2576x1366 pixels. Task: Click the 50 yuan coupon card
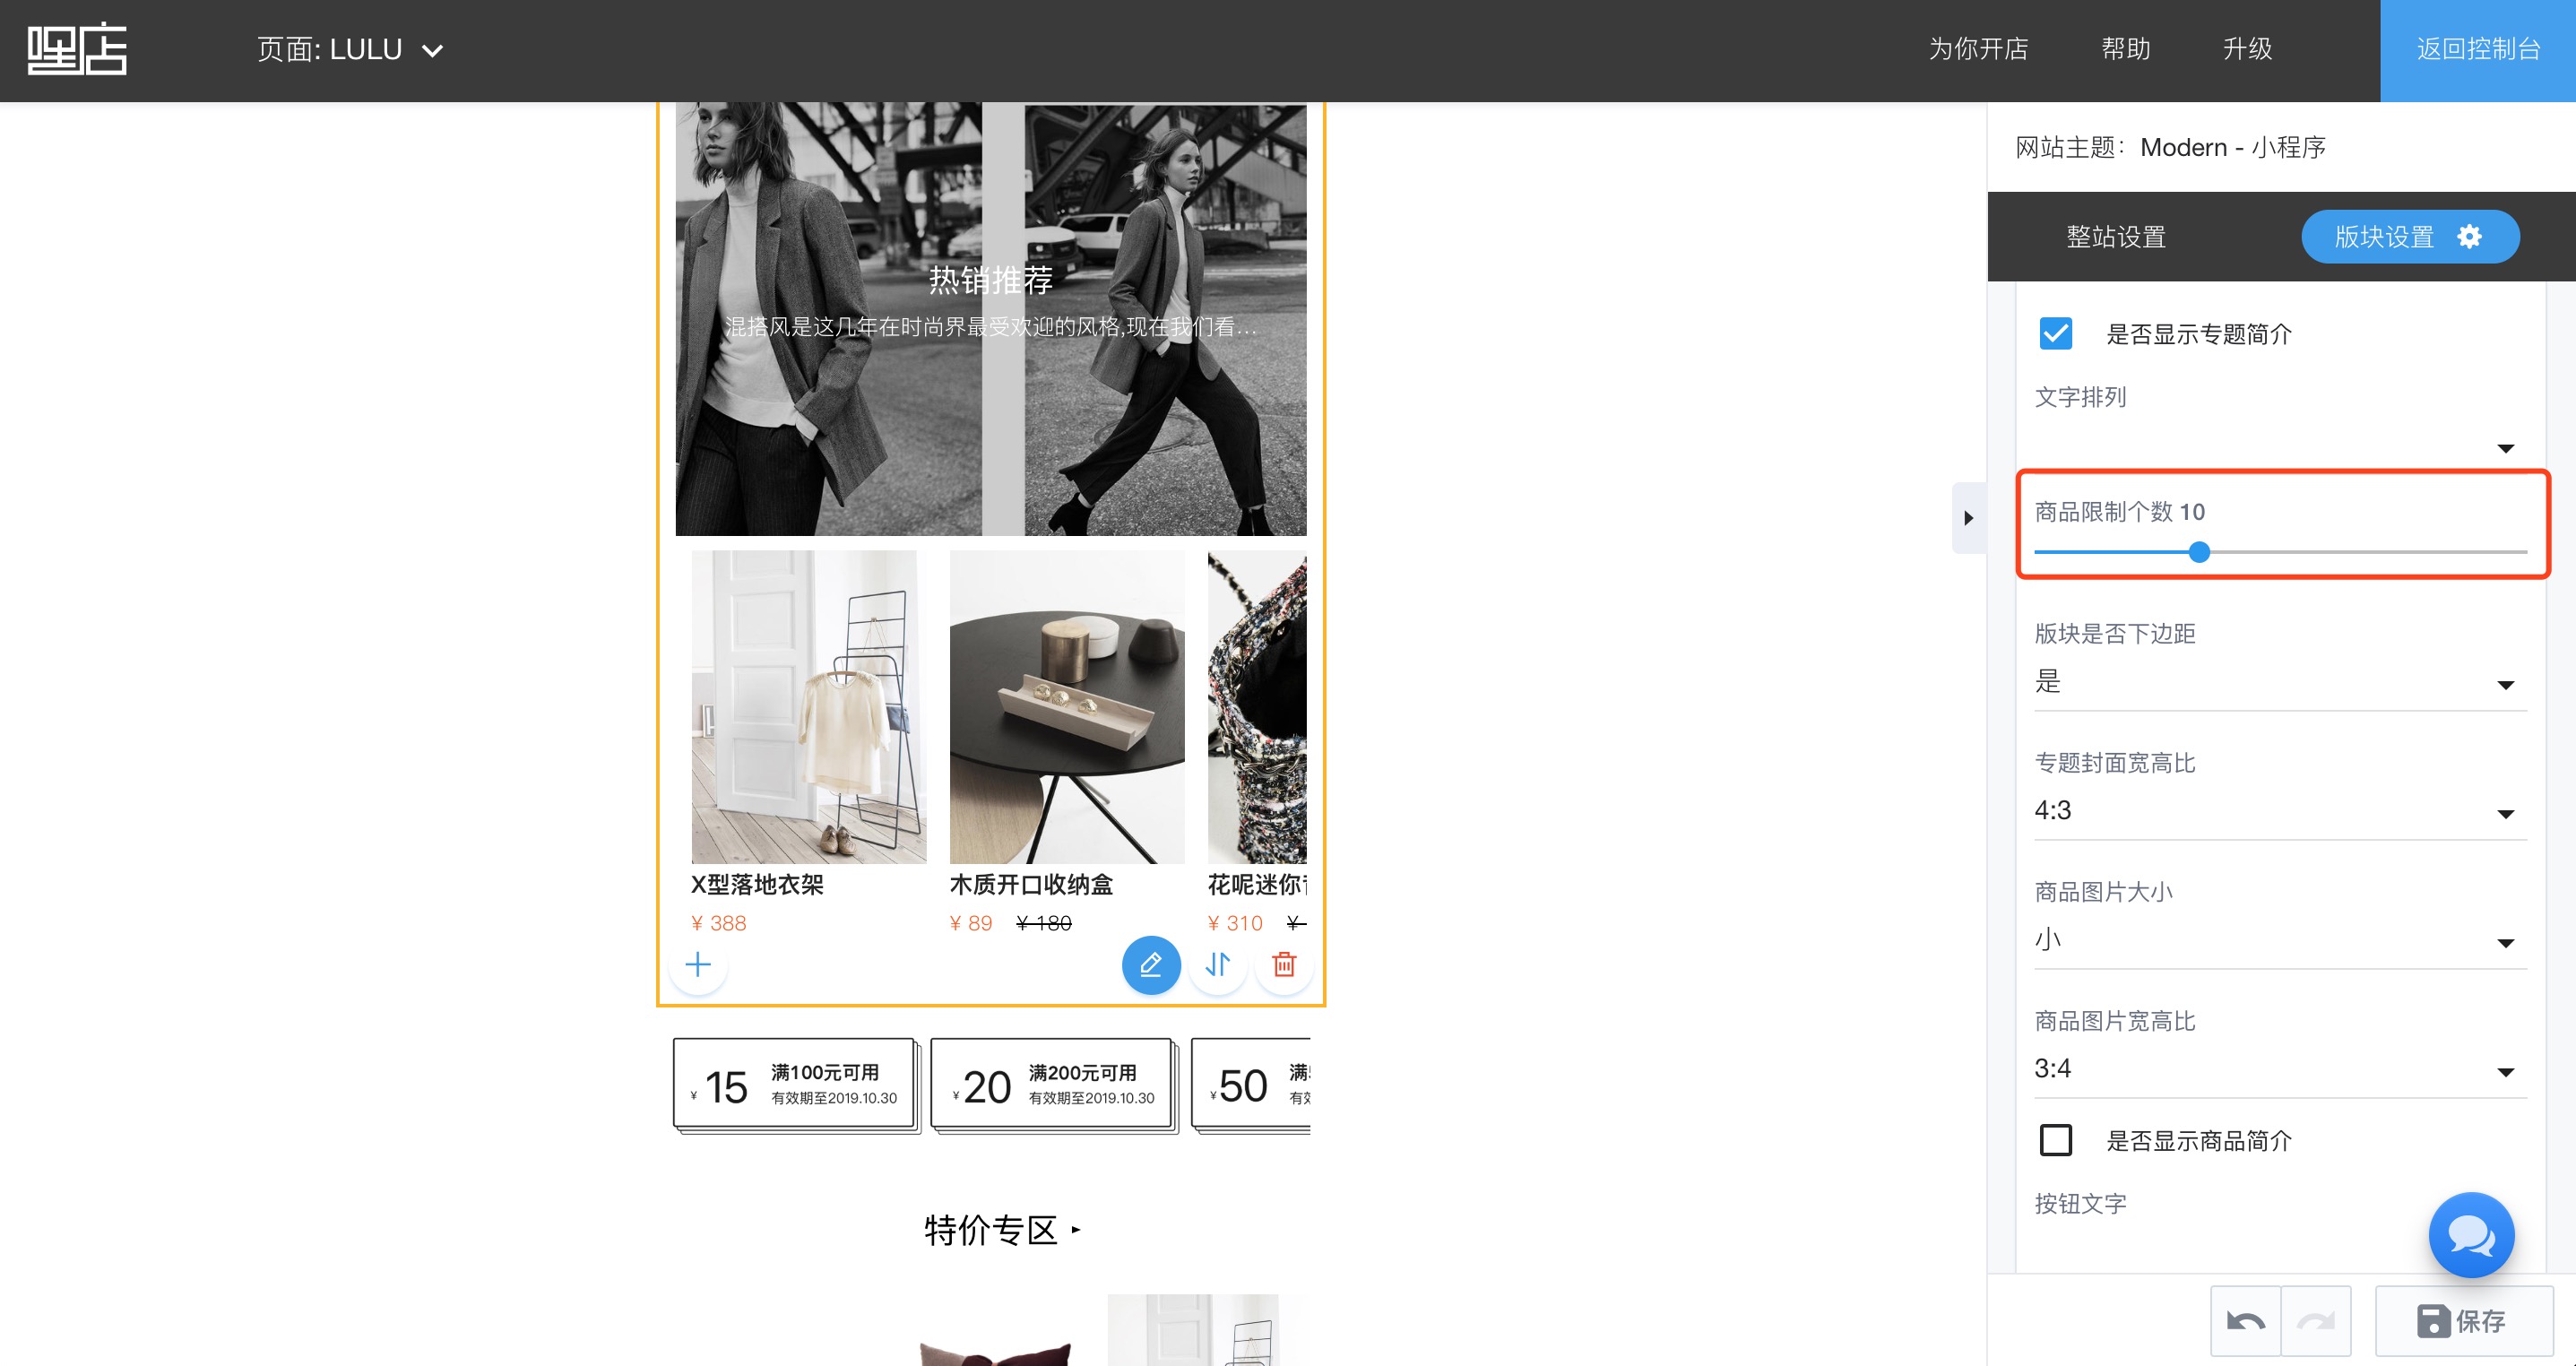[x=1251, y=1086]
